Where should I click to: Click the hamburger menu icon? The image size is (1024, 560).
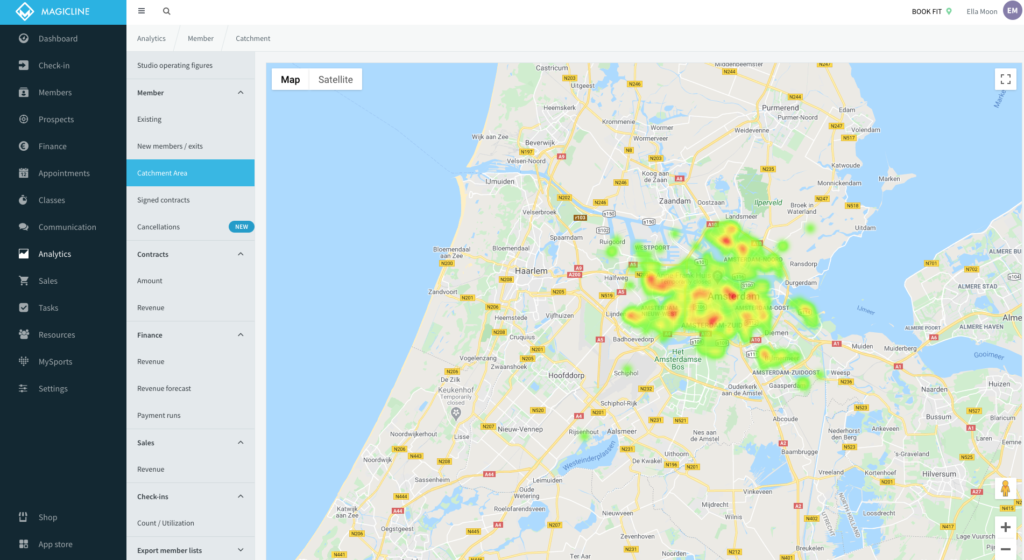(141, 11)
